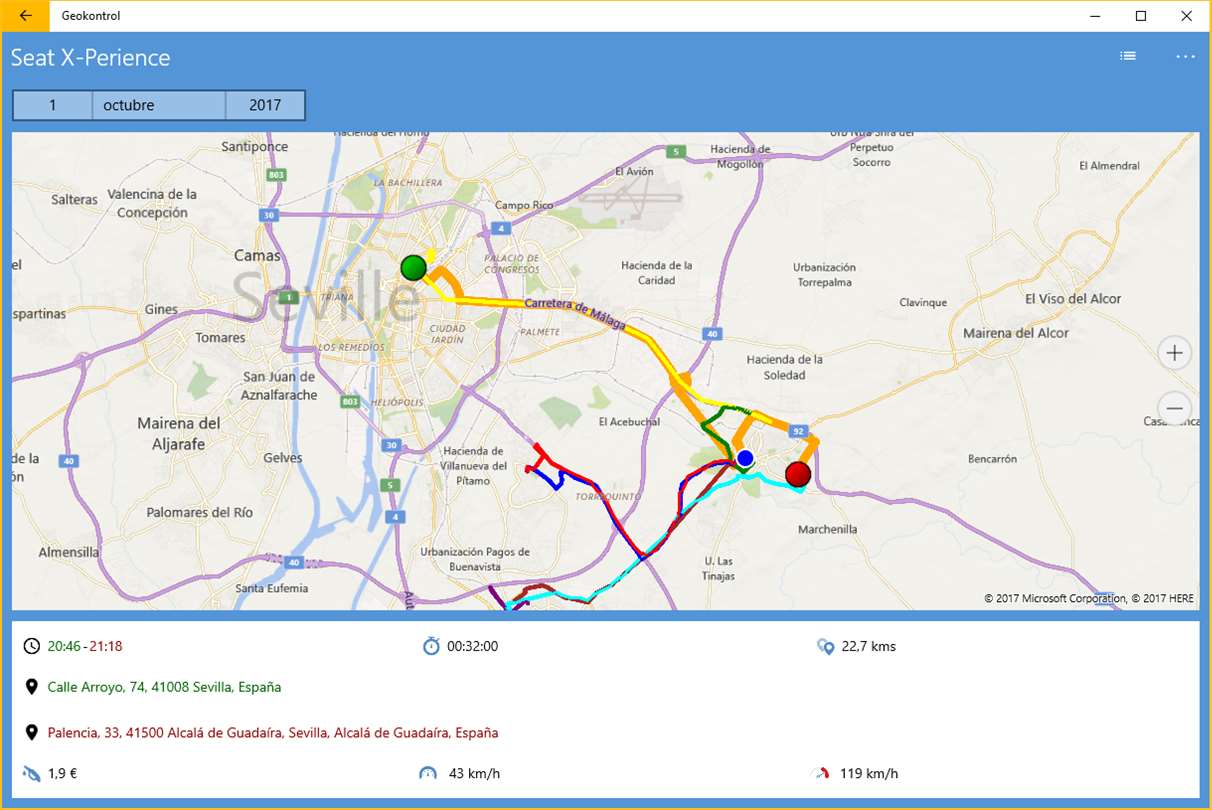Click the duration value 00:32:00
This screenshot has width=1212, height=810.
coord(472,646)
